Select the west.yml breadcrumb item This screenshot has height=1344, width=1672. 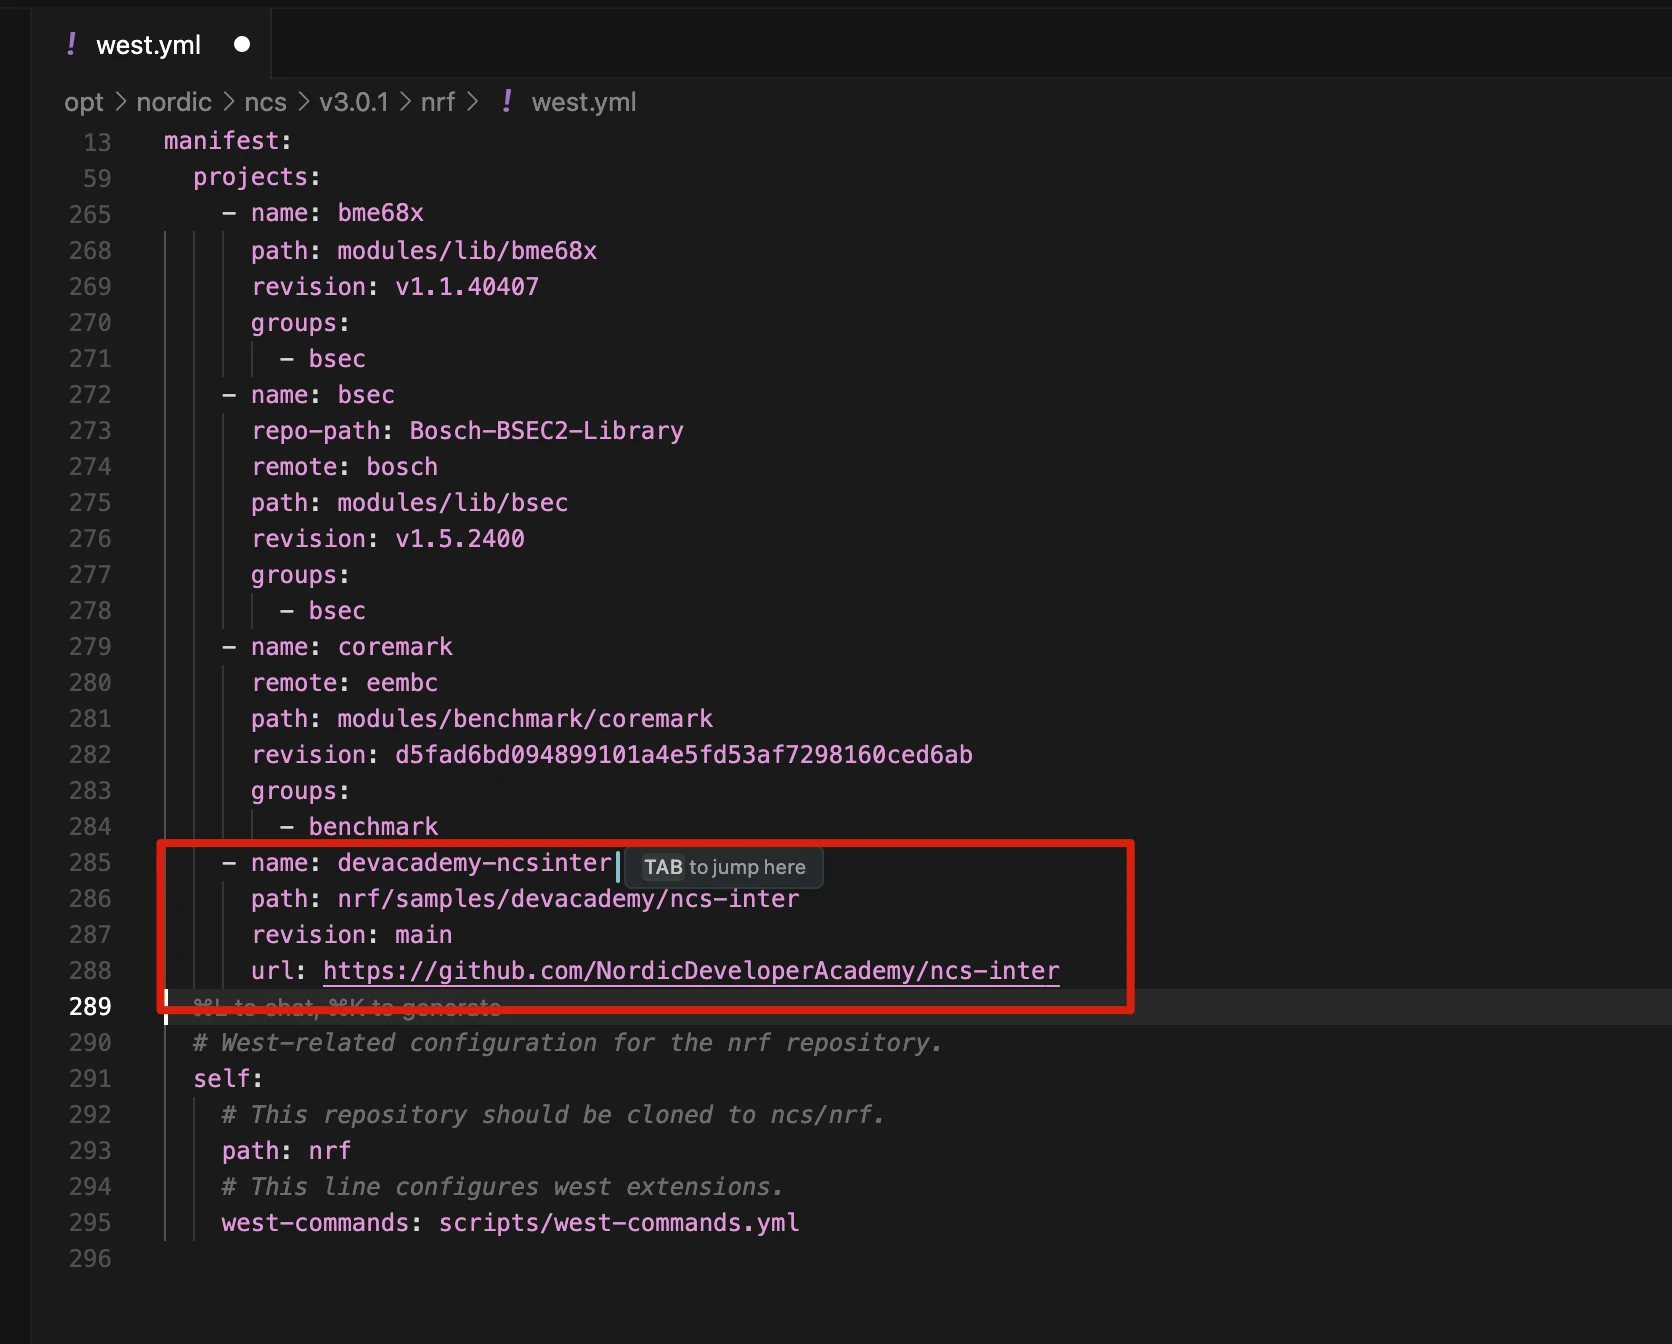click(x=583, y=102)
